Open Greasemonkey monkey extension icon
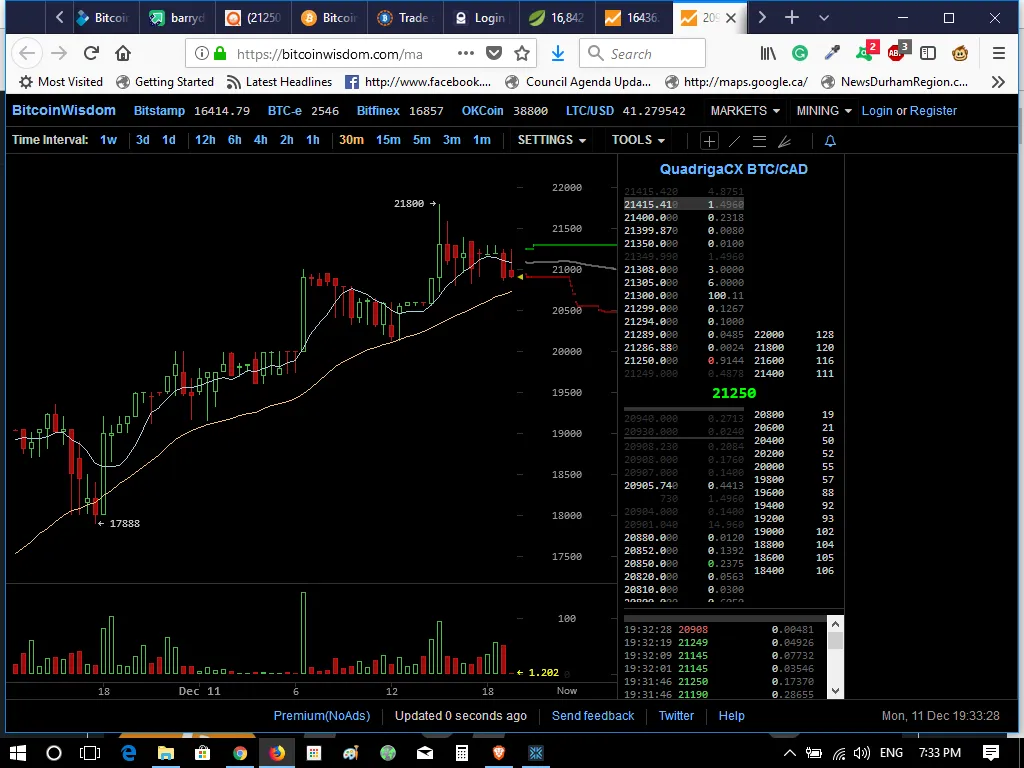 click(959, 54)
